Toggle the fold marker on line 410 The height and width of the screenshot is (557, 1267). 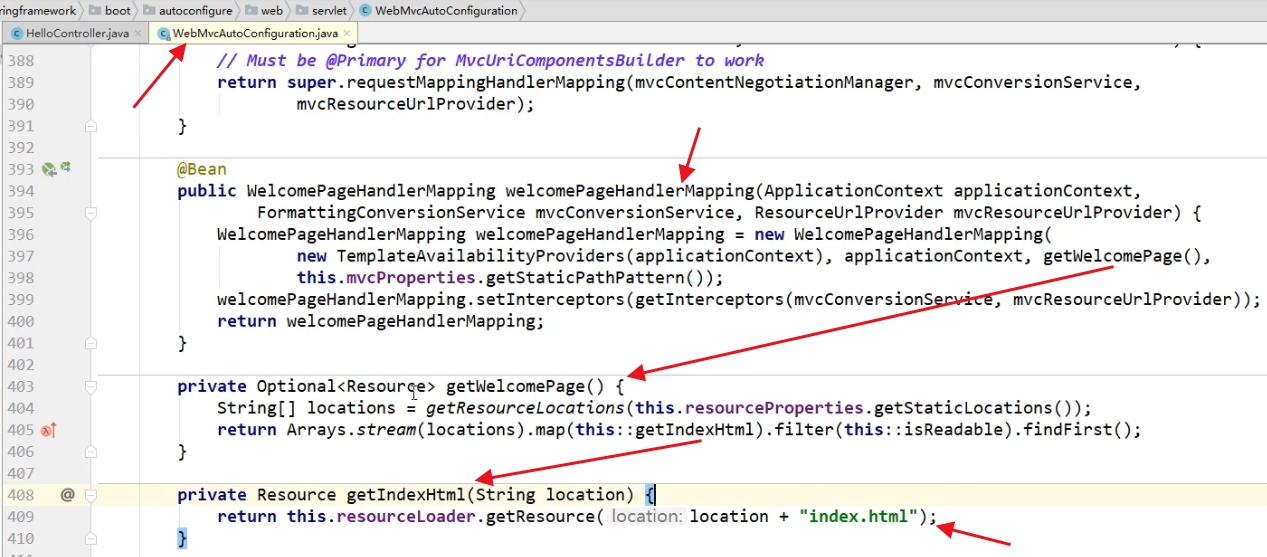pos(91,539)
